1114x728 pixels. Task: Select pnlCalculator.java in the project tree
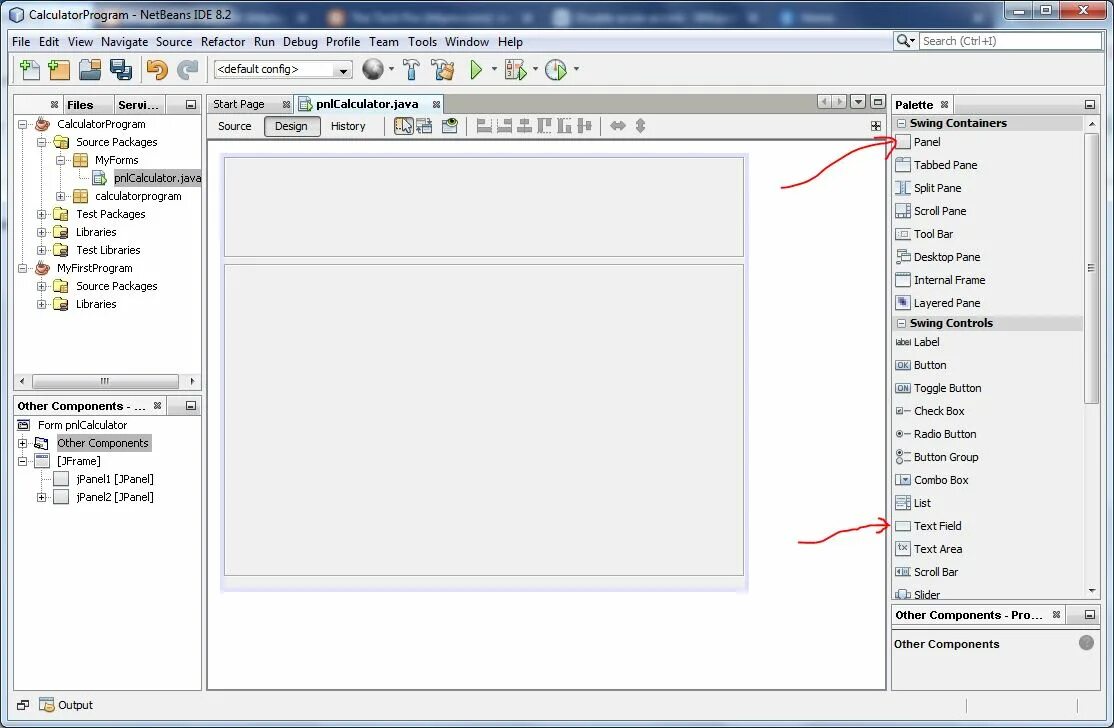(157, 178)
